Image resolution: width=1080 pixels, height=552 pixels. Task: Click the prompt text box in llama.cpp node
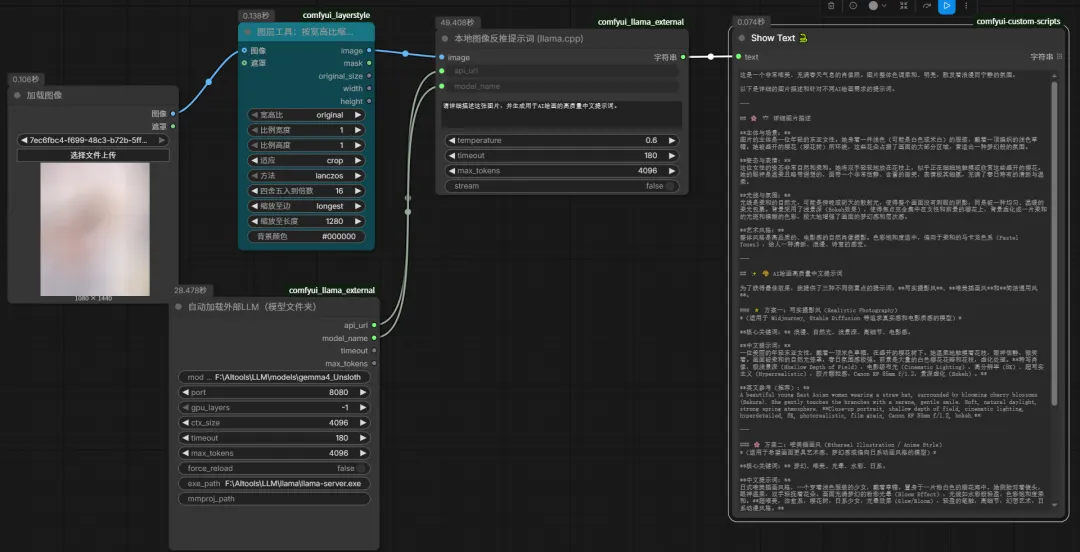[x=562, y=114]
